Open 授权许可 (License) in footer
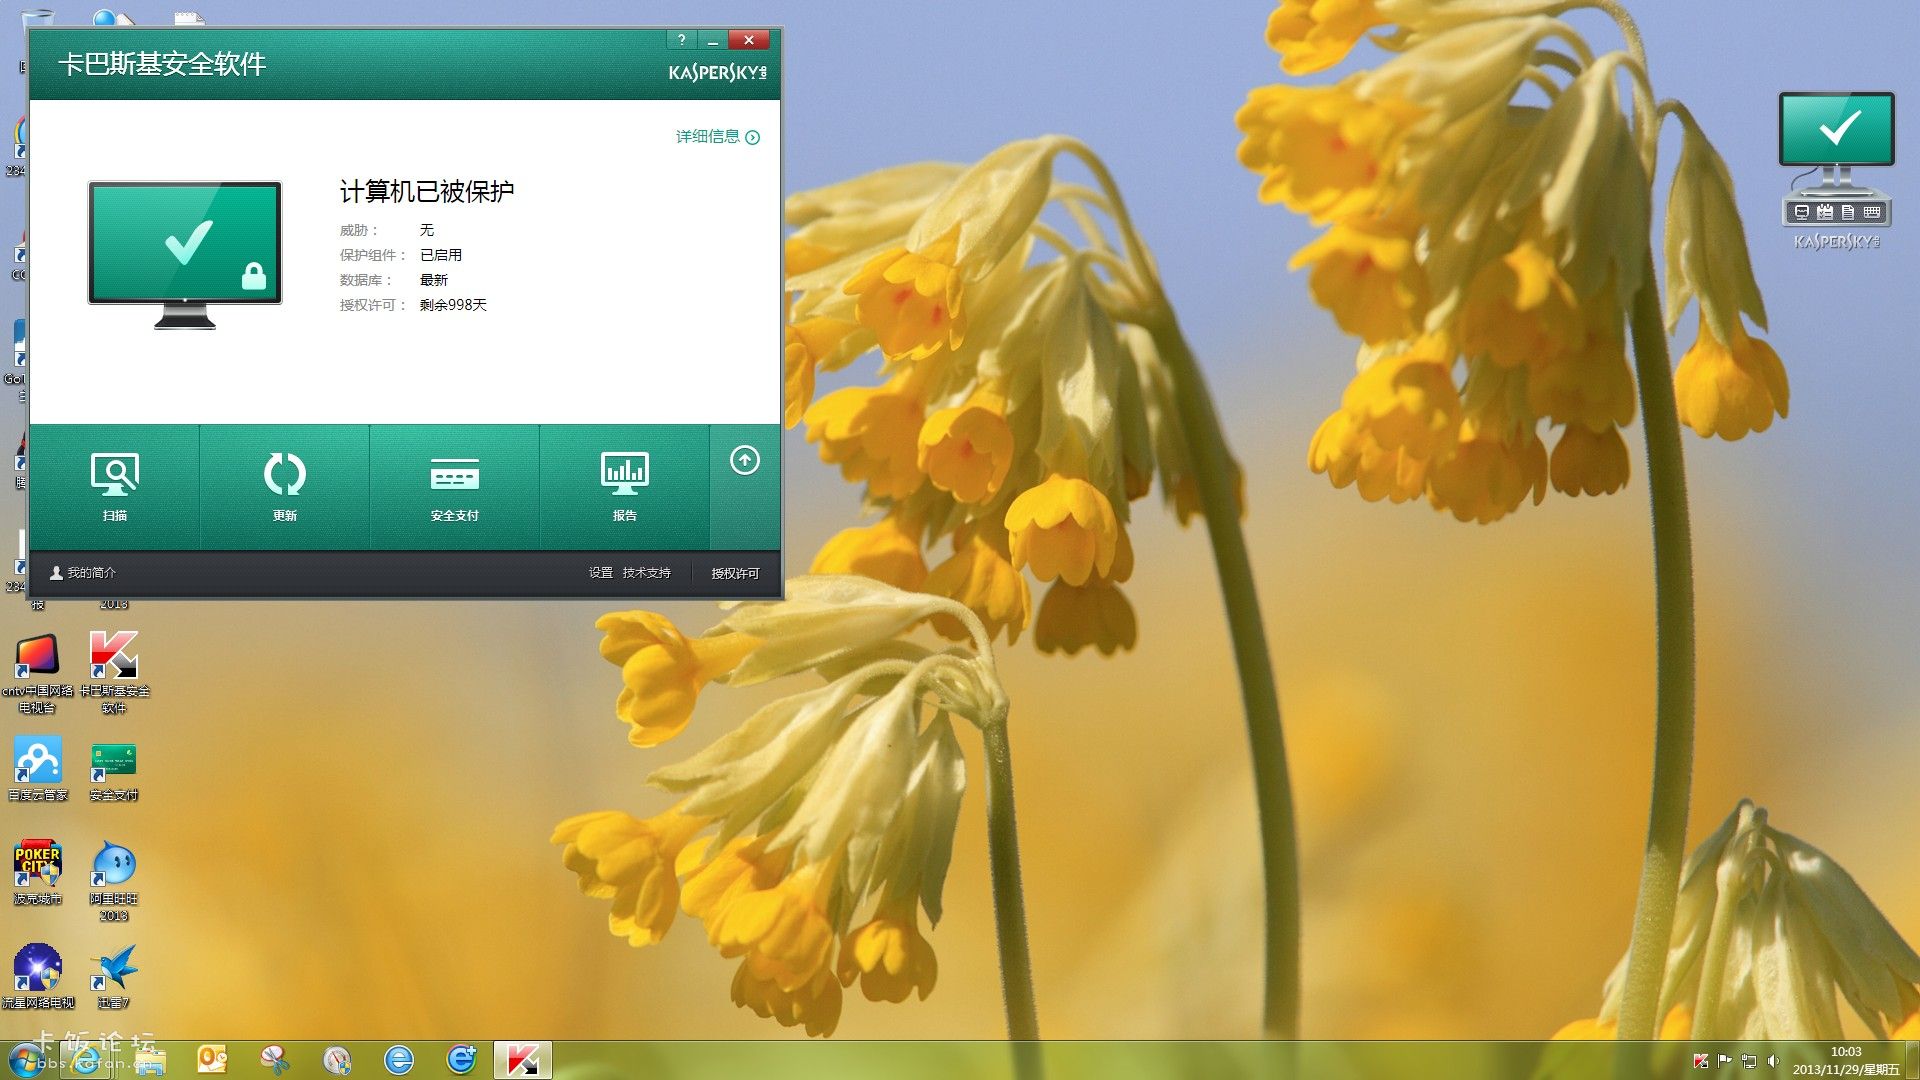Screen dimensions: 1920x1080 735,574
